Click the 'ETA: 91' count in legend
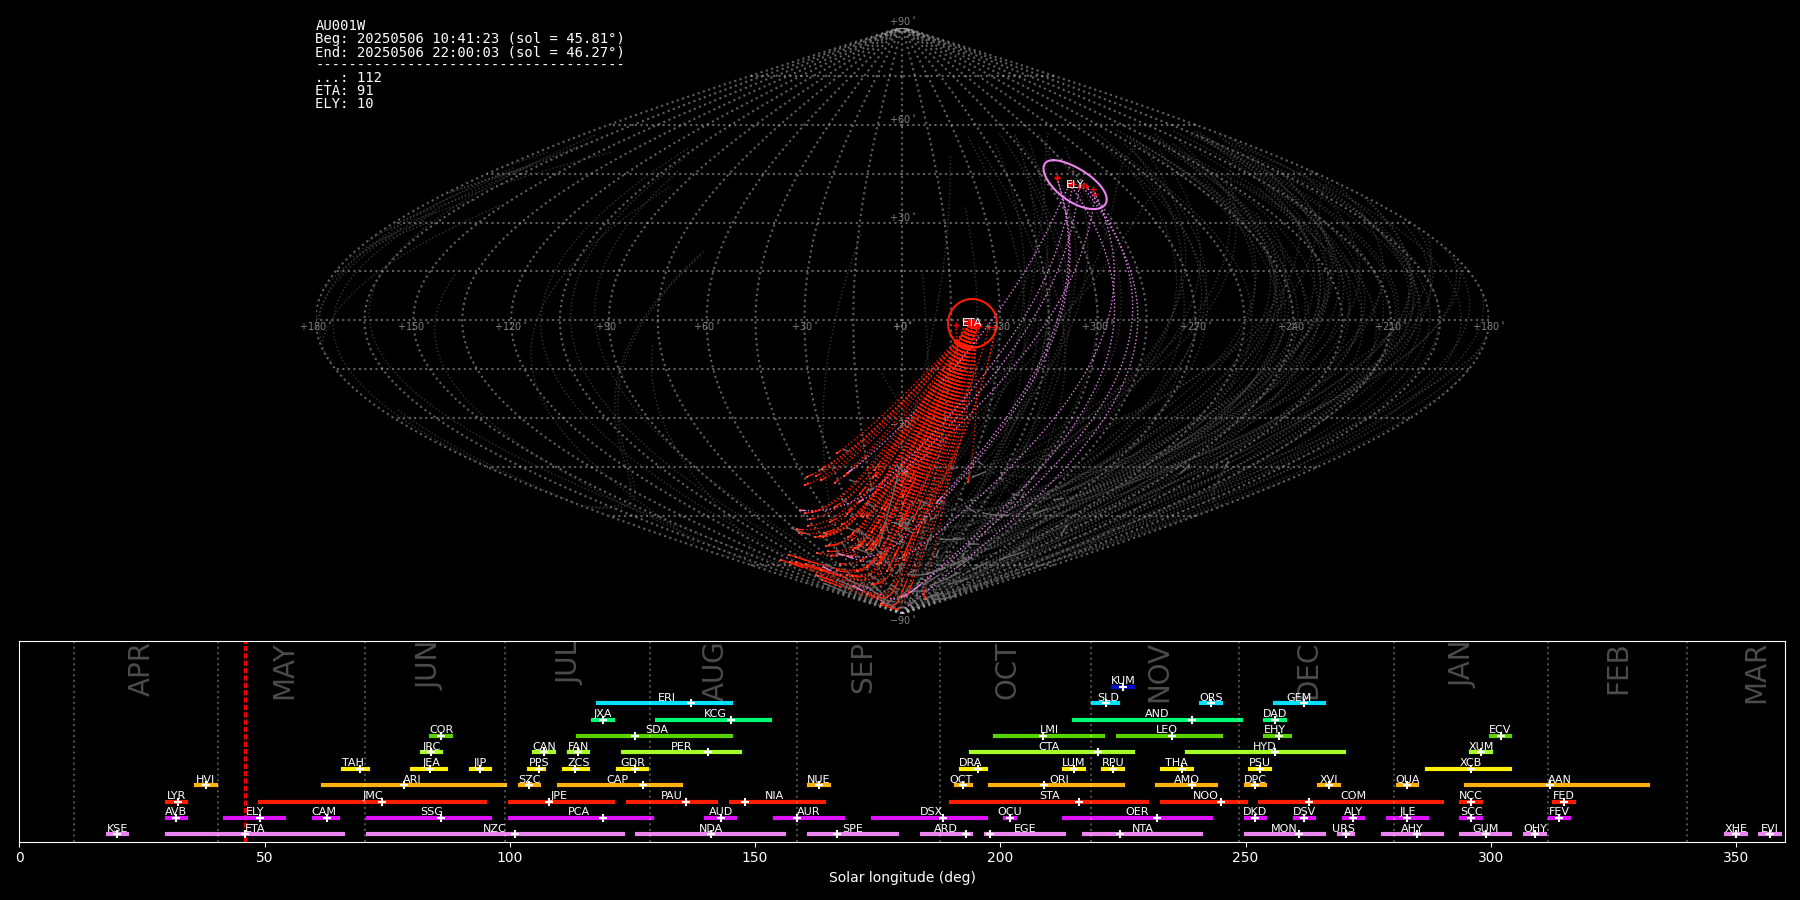 pos(344,91)
